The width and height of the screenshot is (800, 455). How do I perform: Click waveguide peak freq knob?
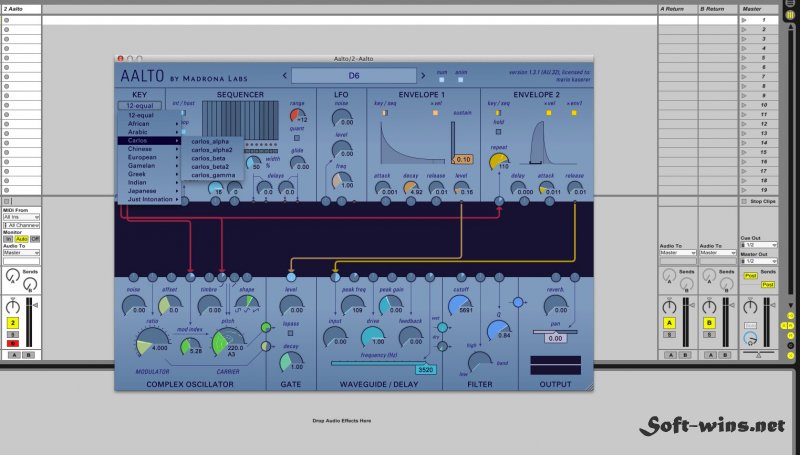[353, 306]
